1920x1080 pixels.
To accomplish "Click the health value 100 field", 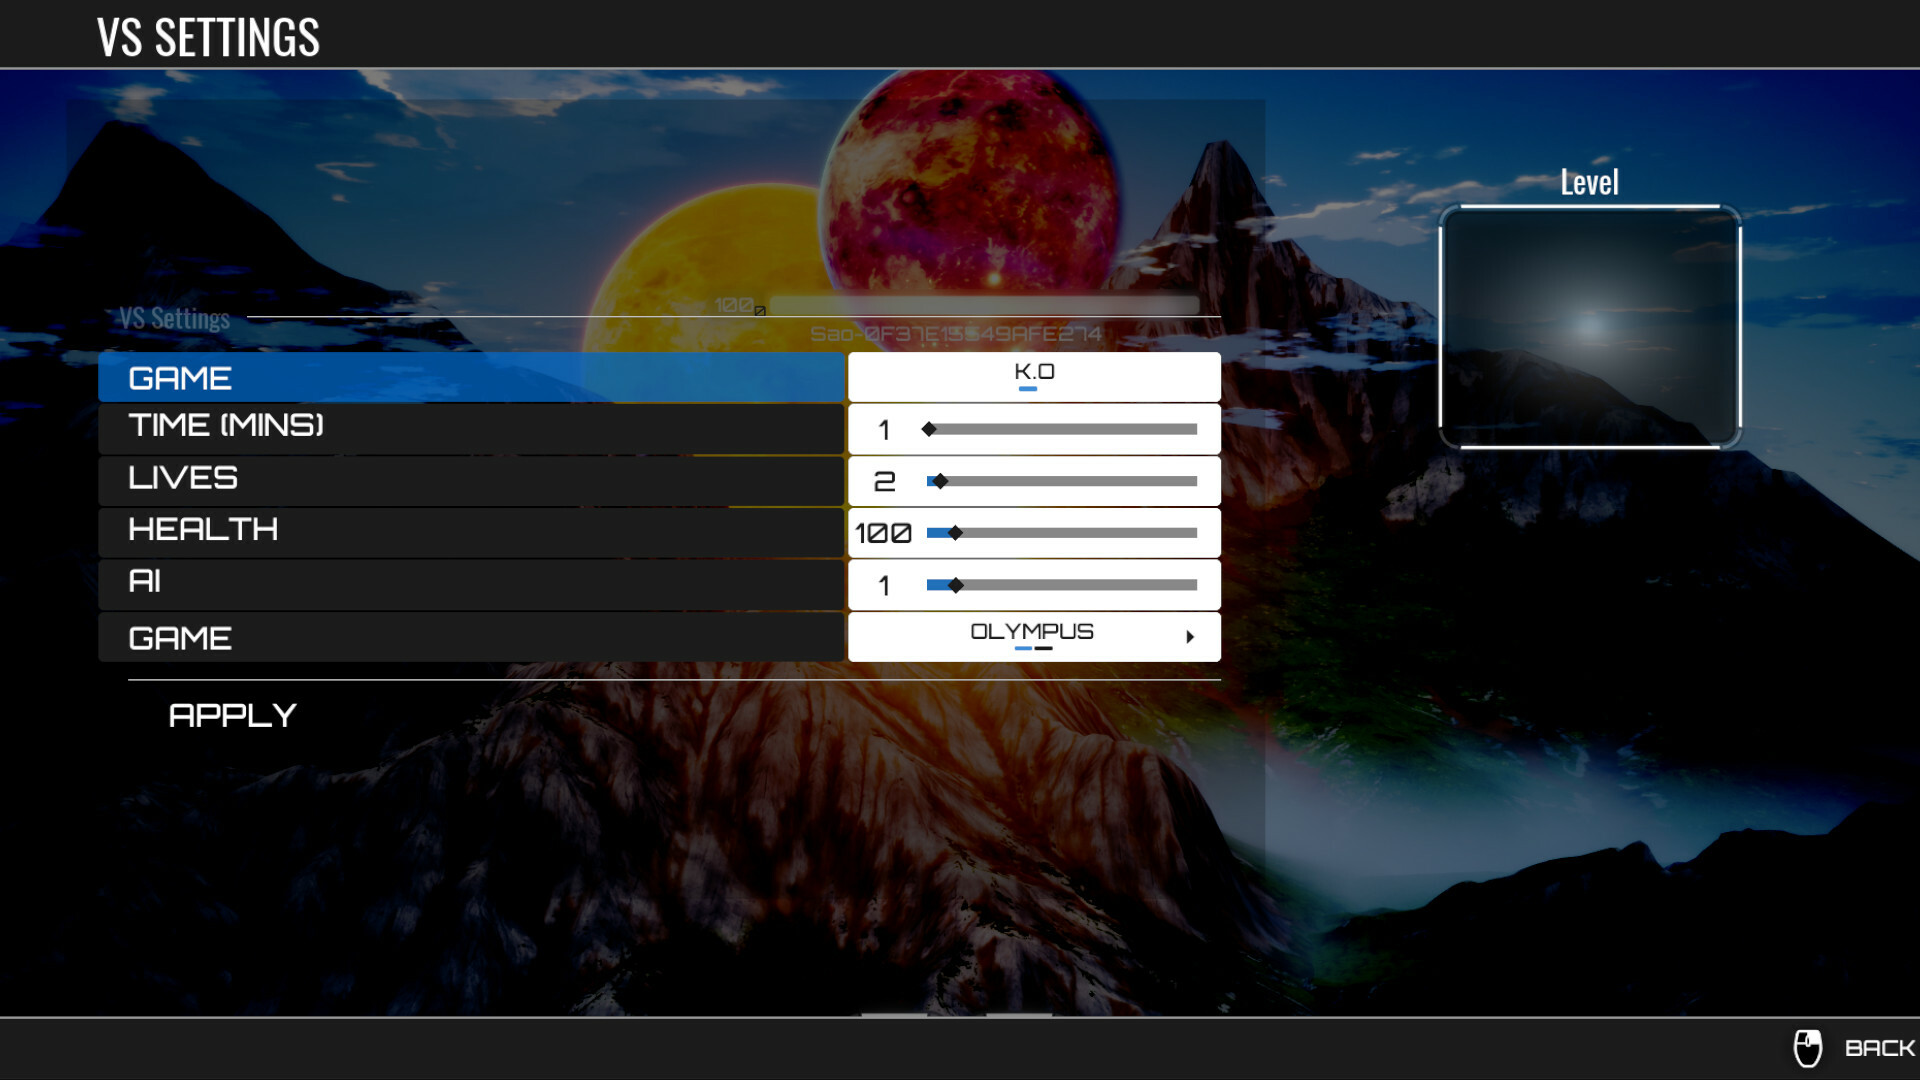I will pyautogui.click(x=884, y=533).
